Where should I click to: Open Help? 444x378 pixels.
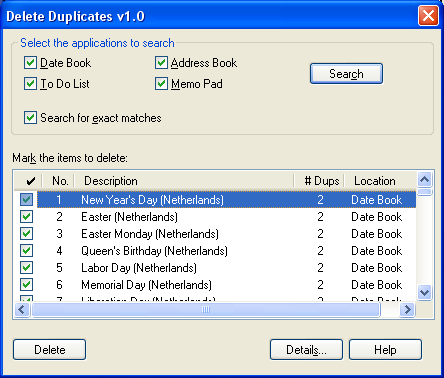385,350
